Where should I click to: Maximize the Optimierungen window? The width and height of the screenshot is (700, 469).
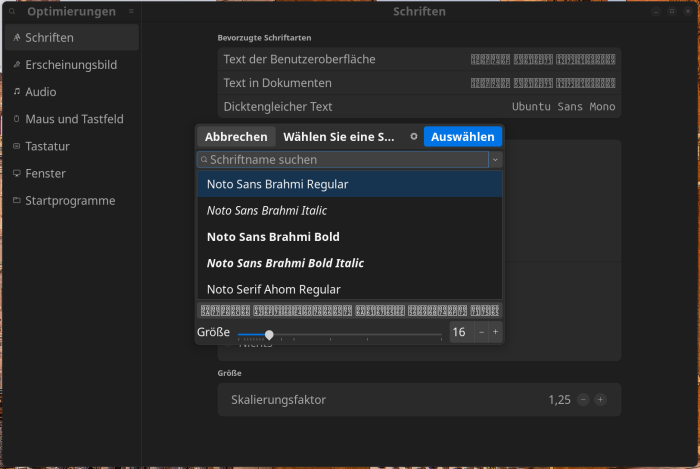click(672, 11)
